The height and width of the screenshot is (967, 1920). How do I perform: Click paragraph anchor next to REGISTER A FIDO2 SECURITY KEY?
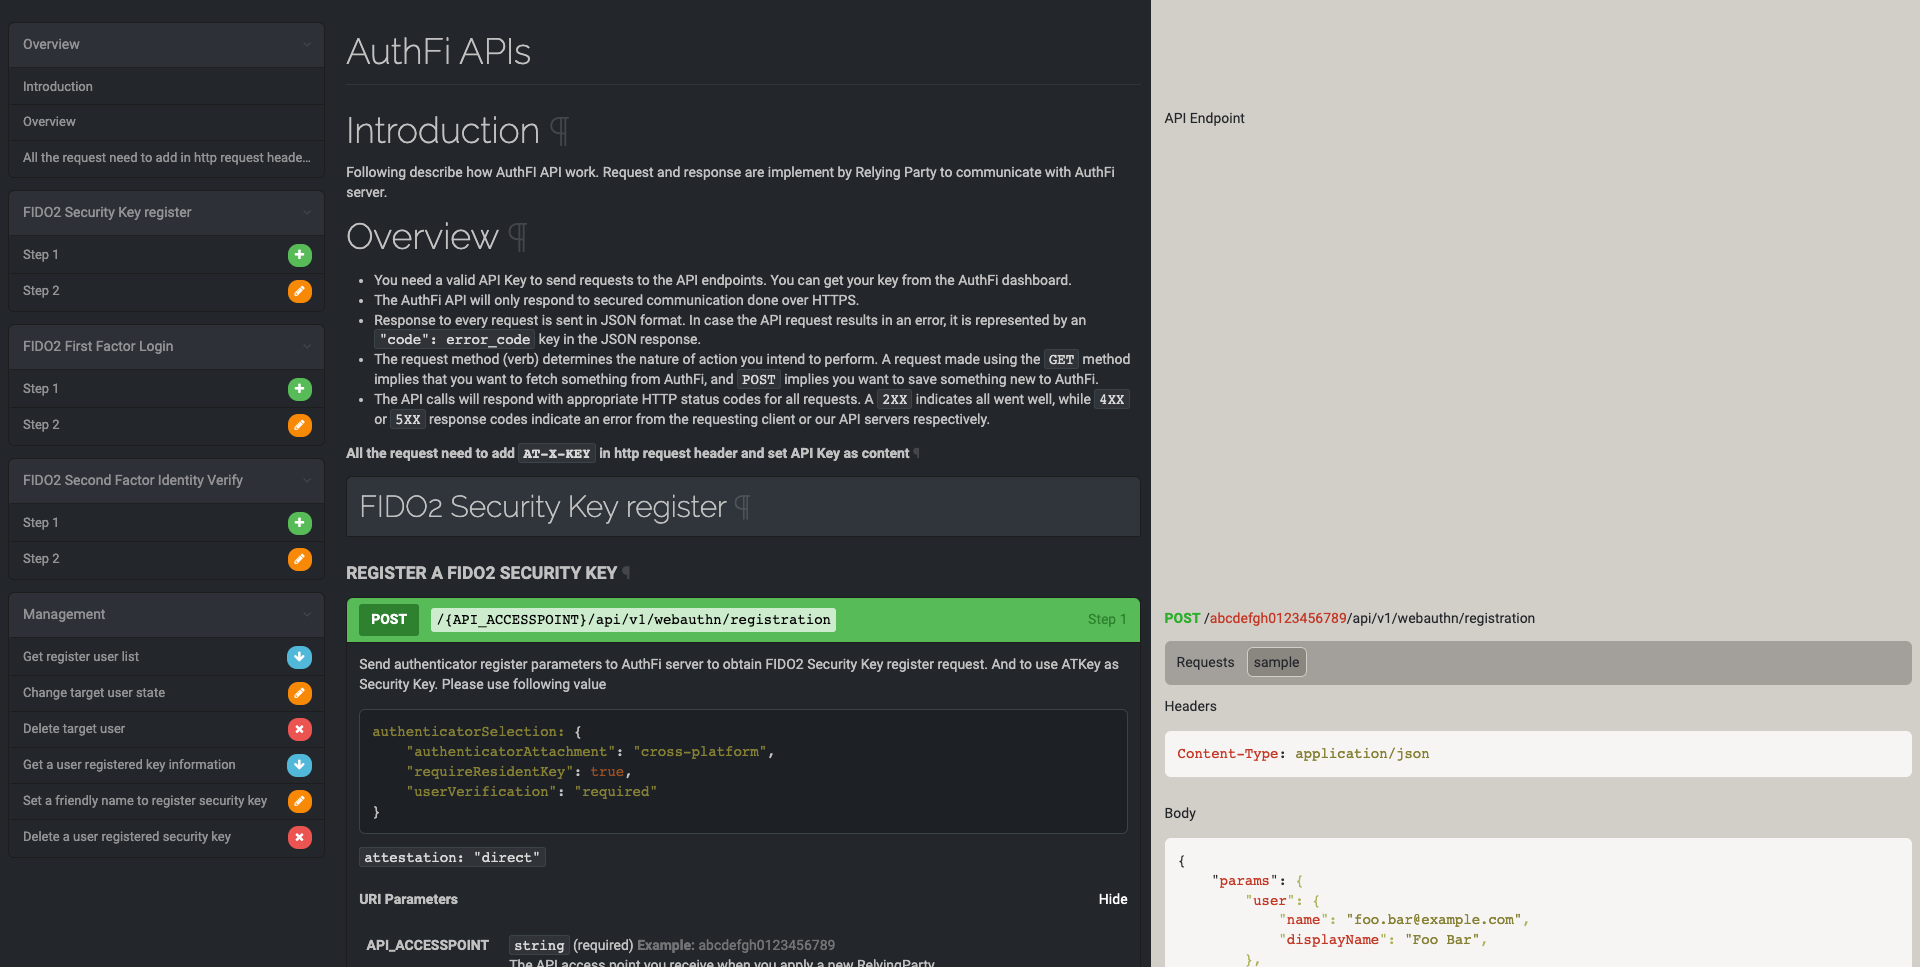pyautogui.click(x=626, y=573)
